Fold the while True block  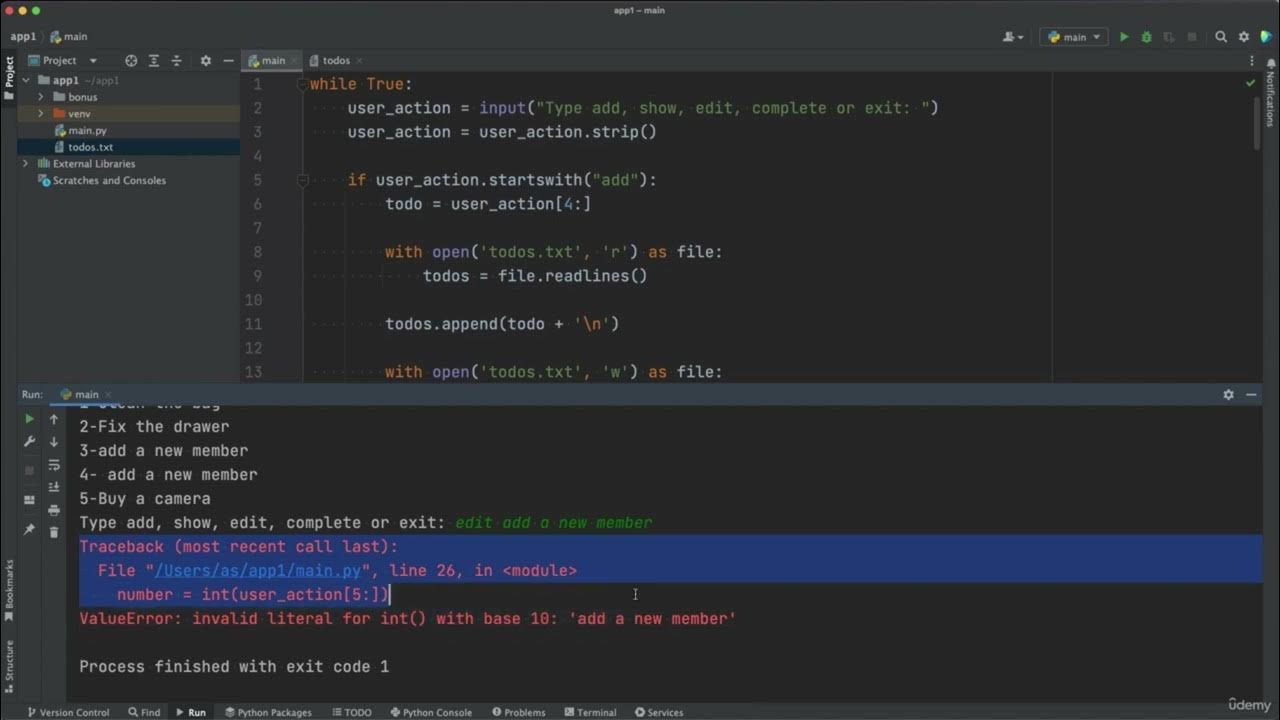(301, 84)
